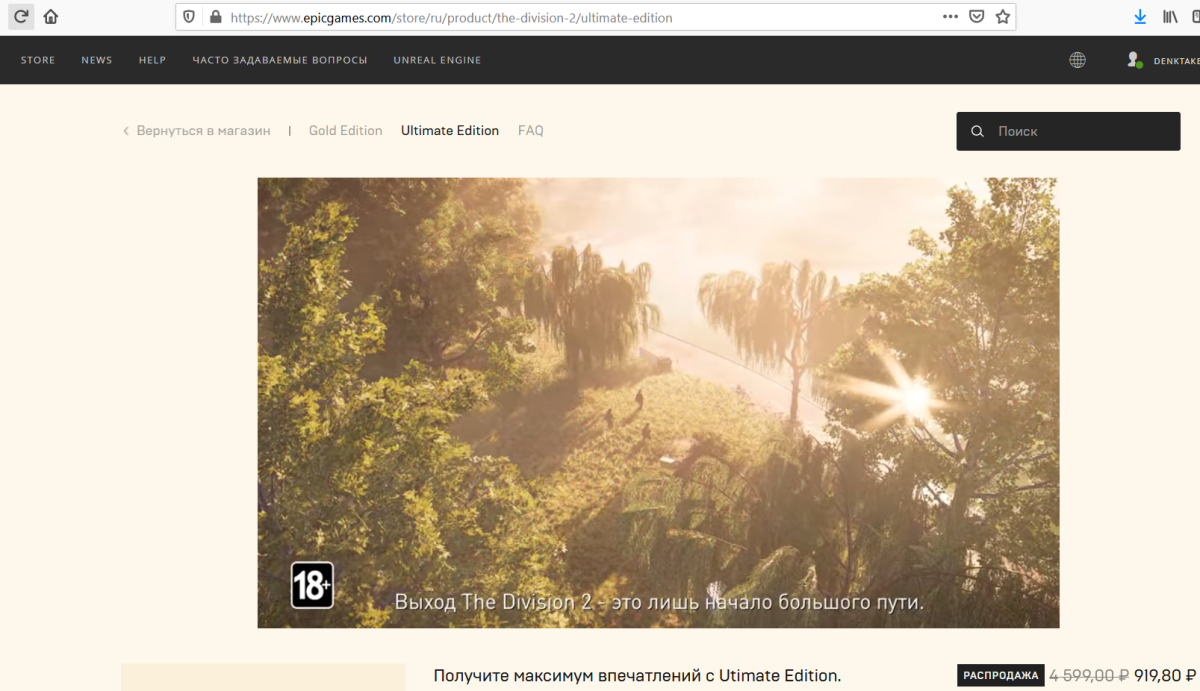
Task: Open page actions three-dot menu
Action: tap(950, 17)
